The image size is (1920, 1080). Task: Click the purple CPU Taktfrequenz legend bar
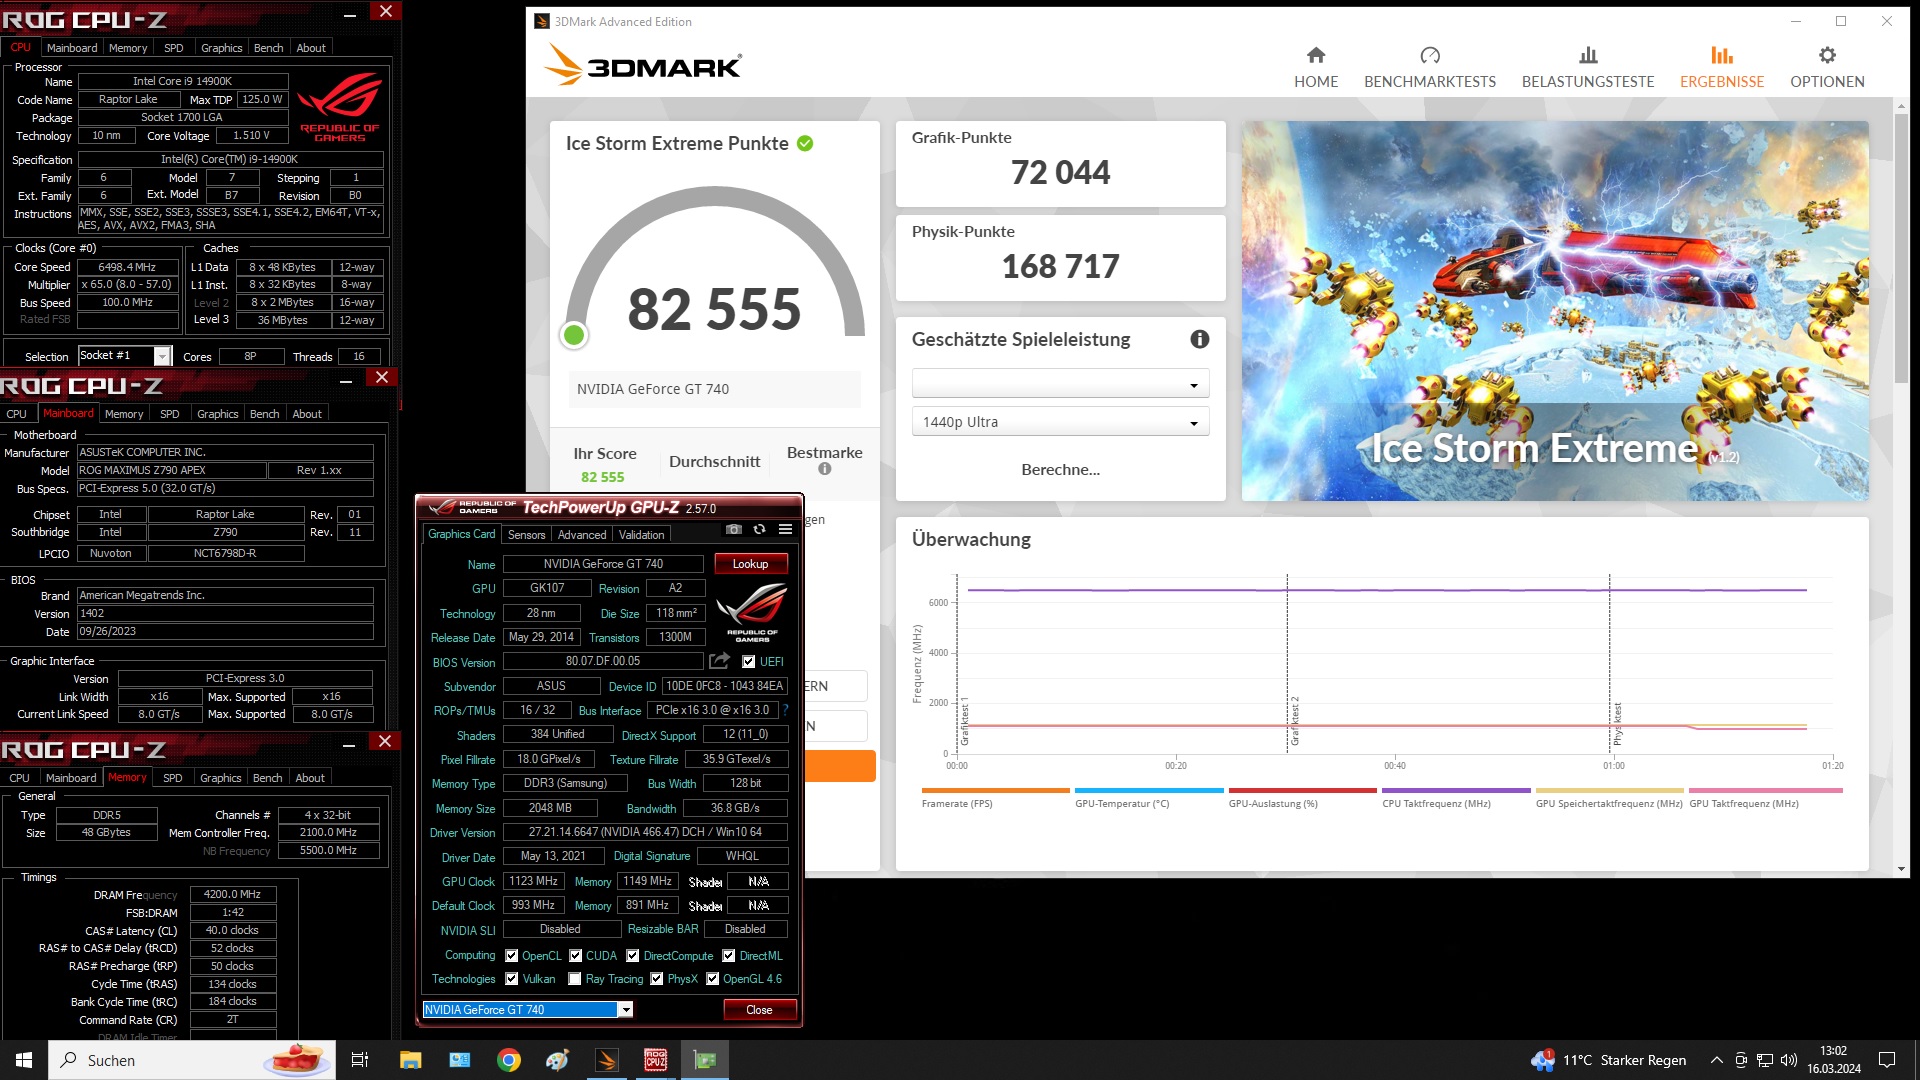pos(1456,791)
